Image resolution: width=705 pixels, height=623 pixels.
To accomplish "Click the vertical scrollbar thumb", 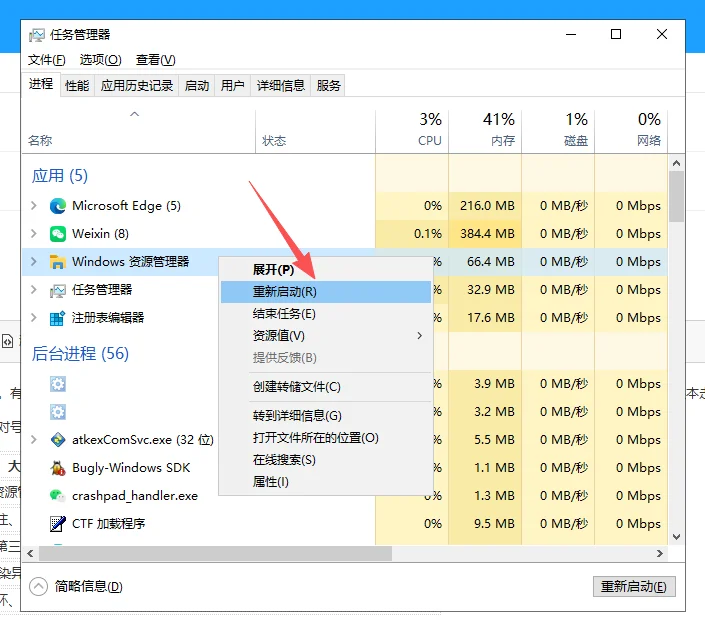I will 676,197.
